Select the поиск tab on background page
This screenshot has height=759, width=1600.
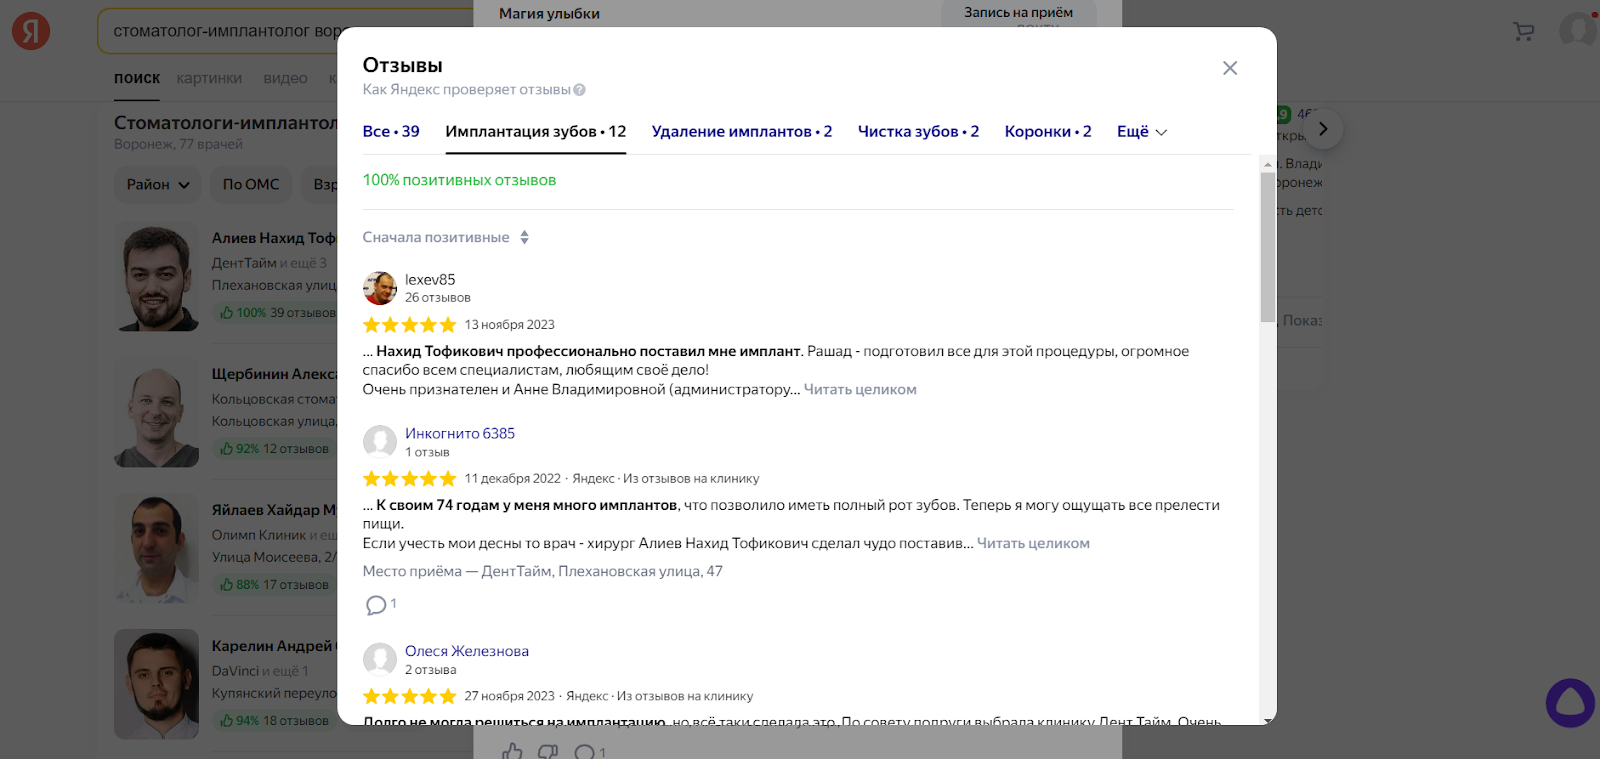click(x=137, y=78)
